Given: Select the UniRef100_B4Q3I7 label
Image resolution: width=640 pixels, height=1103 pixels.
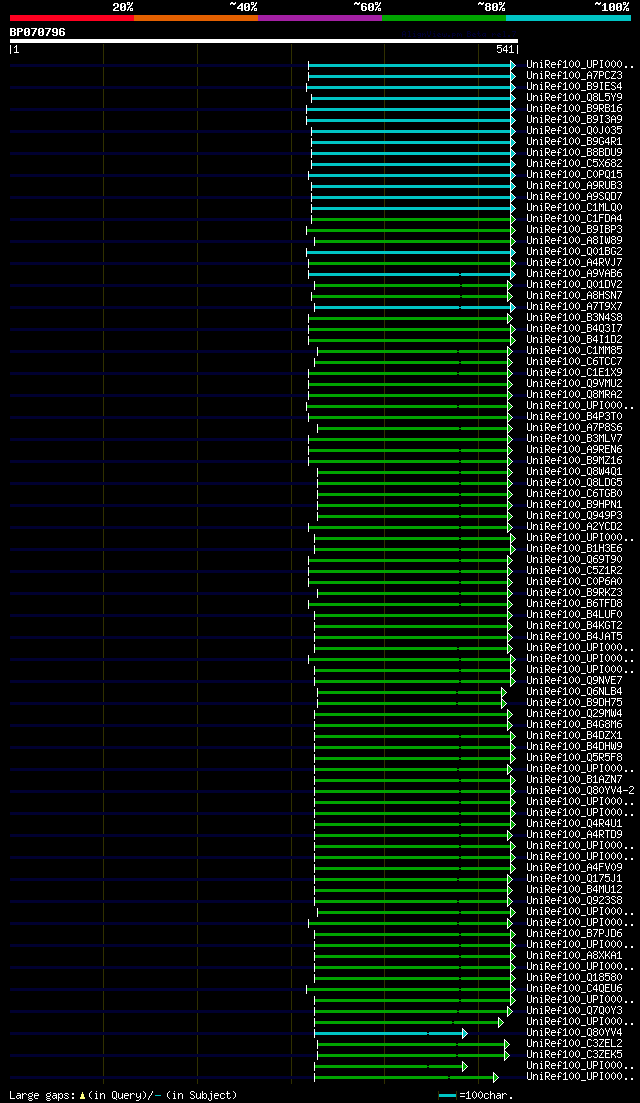Looking at the screenshot, I should [x=574, y=329].
